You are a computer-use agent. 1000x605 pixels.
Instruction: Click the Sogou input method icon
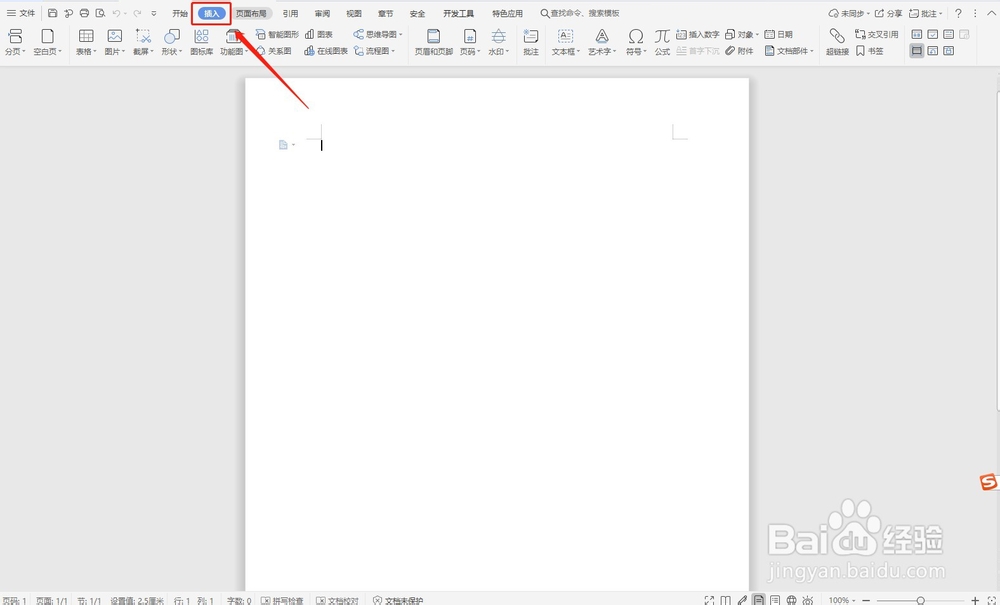pyautogui.click(x=989, y=482)
